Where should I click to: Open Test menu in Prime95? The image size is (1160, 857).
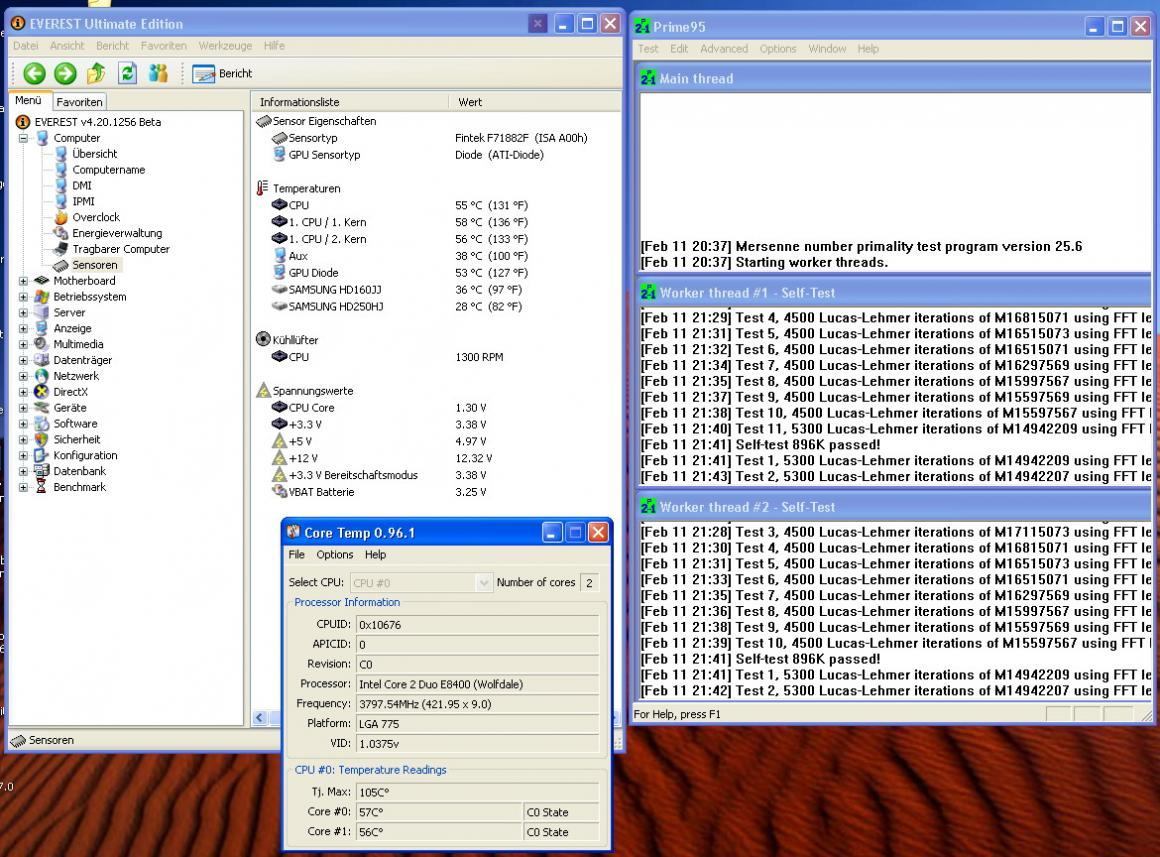(x=648, y=49)
